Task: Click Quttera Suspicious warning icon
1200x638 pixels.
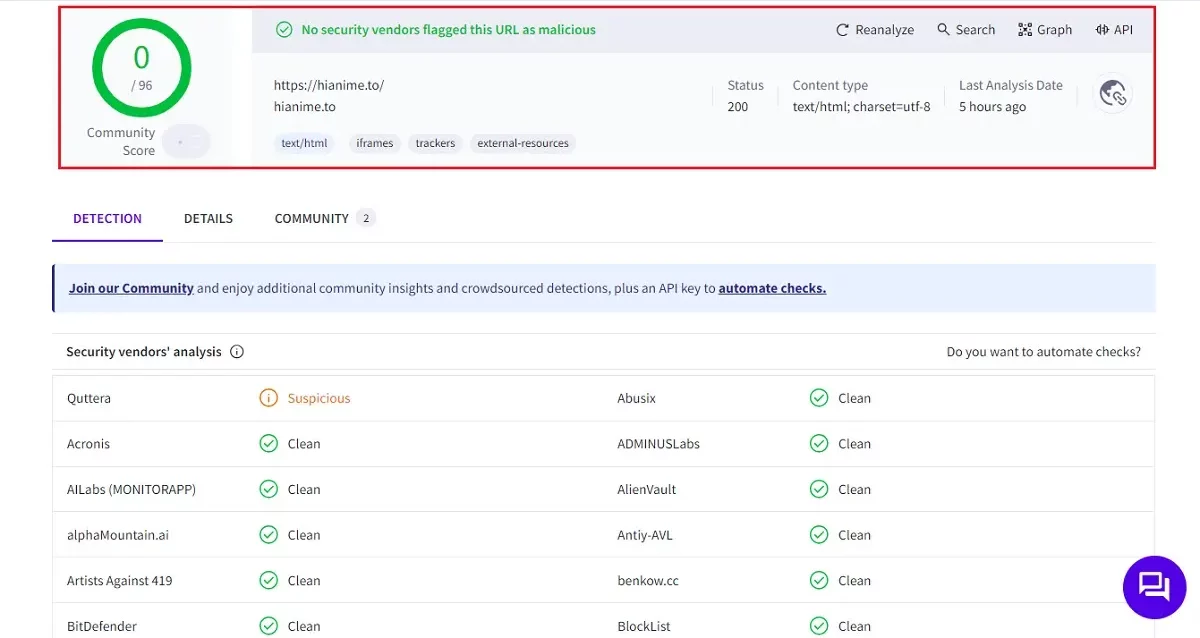Action: 268,398
